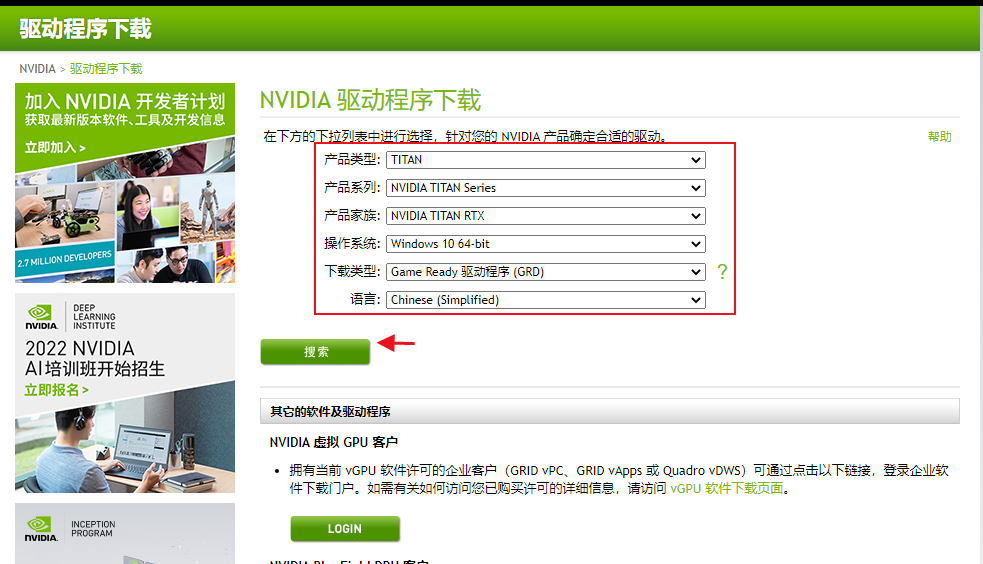The width and height of the screenshot is (983, 564).
Task: Click the NVIDIA breadcrumb link
Action: pos(37,69)
